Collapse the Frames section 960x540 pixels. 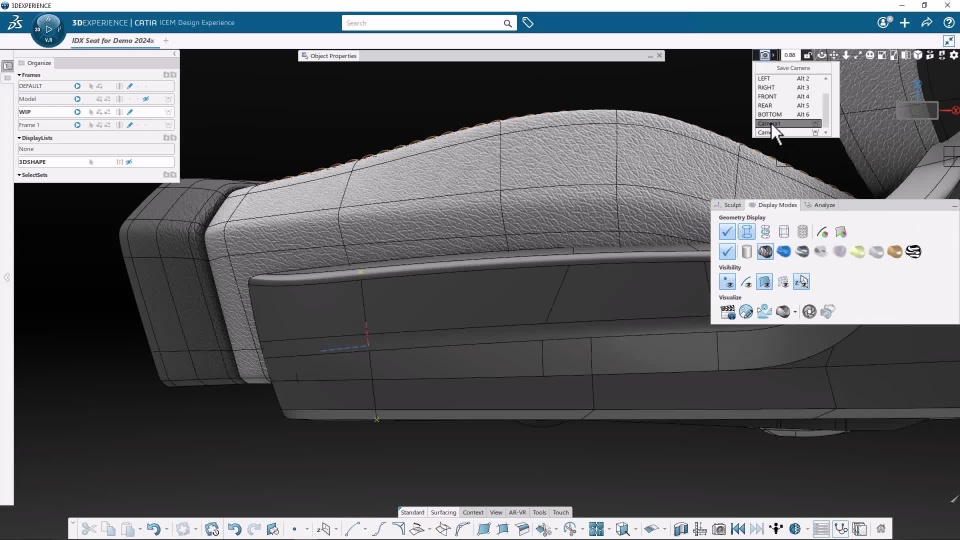point(19,75)
